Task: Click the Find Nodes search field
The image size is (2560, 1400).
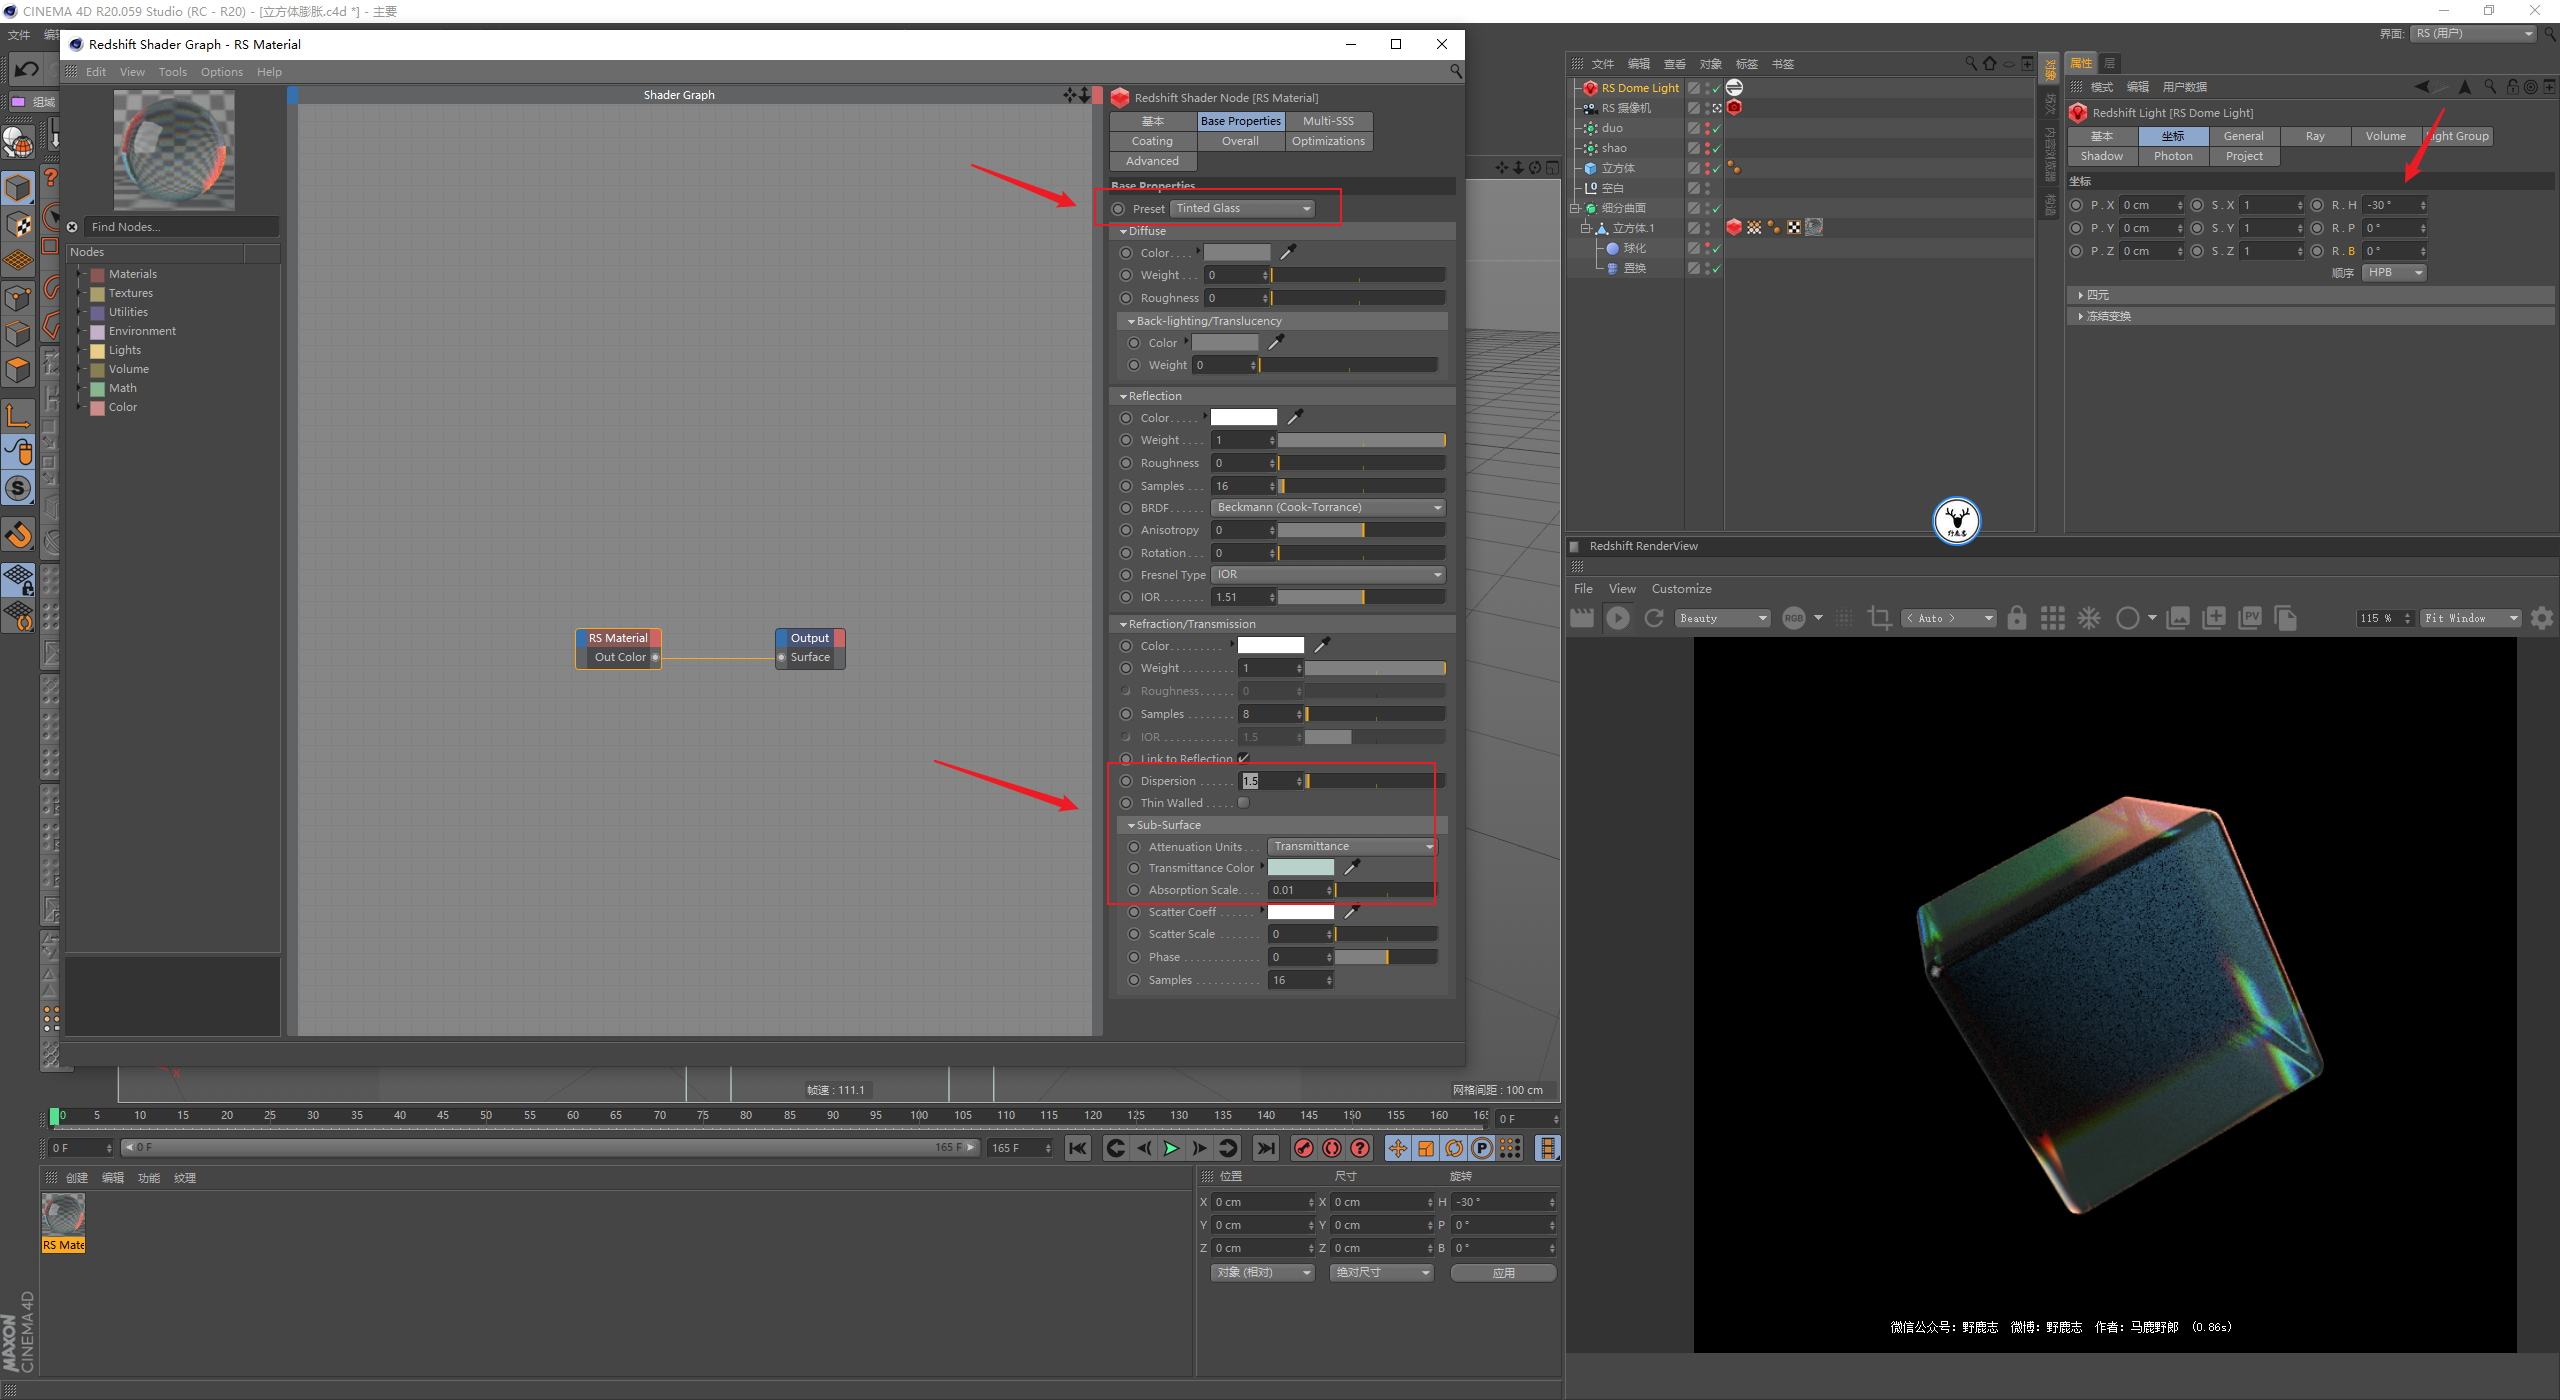Action: coord(180,227)
